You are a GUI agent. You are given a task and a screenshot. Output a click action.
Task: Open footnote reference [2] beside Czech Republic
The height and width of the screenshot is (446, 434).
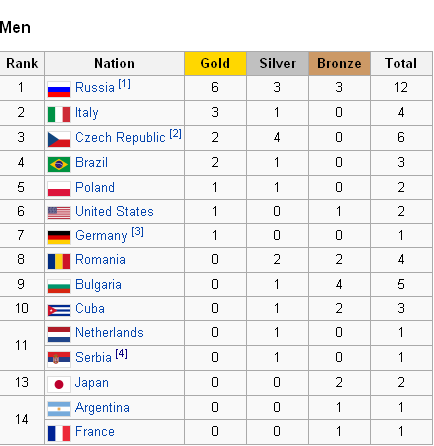(176, 134)
